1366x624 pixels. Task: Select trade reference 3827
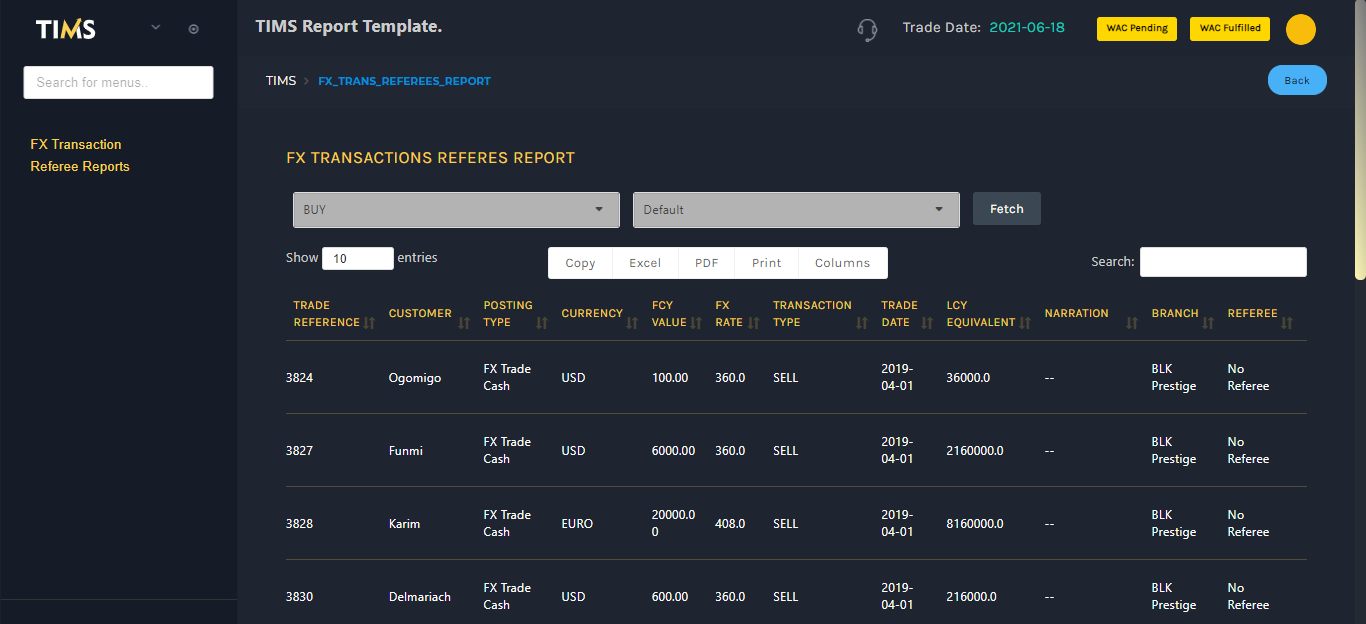299,451
